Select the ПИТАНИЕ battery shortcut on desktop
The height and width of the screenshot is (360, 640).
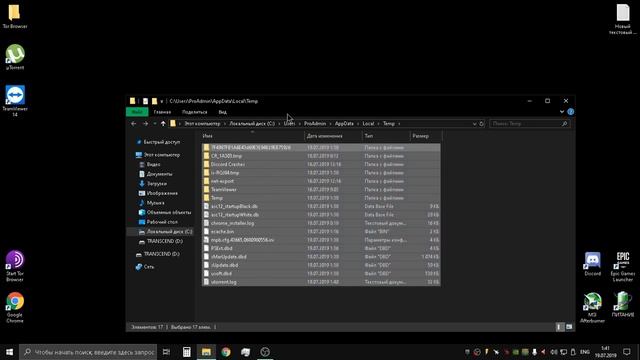click(x=623, y=305)
